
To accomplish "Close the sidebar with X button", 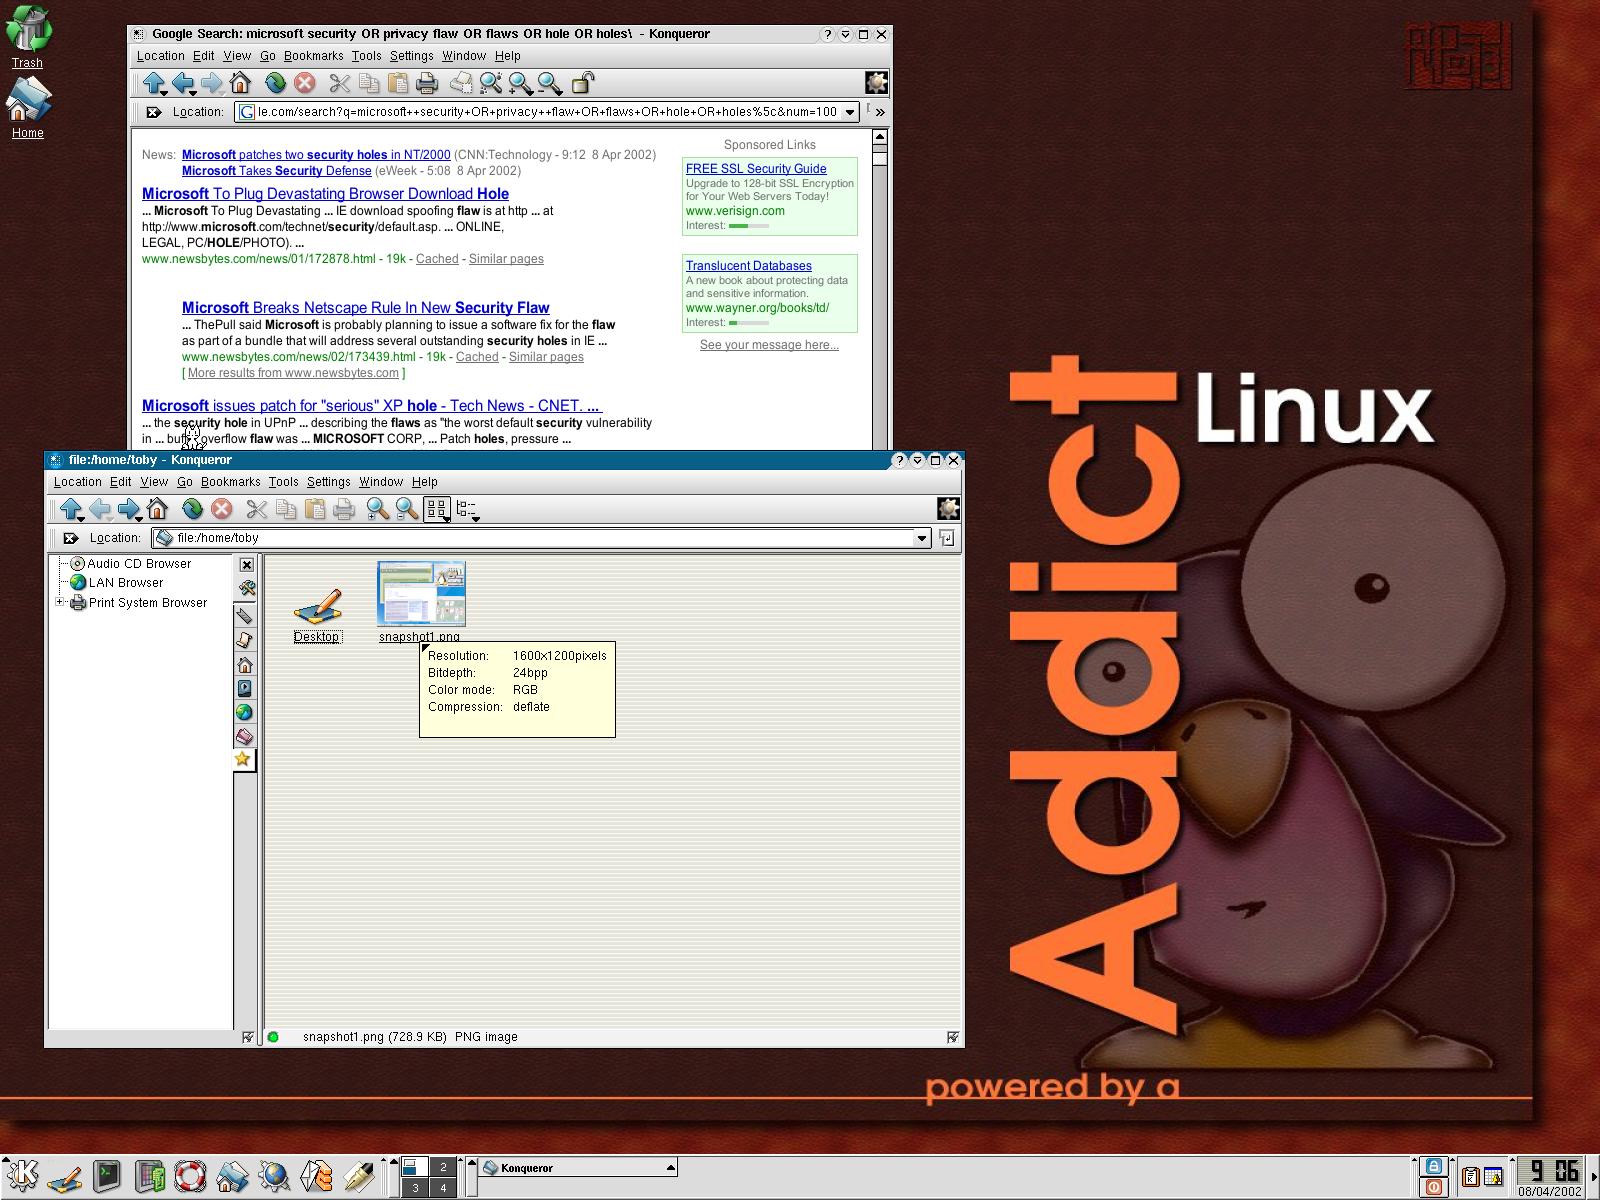I will (247, 565).
